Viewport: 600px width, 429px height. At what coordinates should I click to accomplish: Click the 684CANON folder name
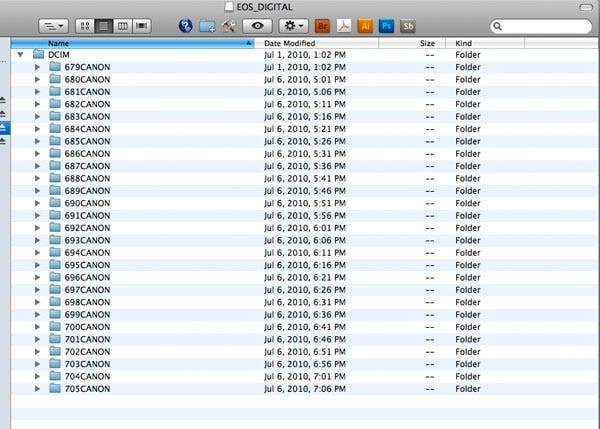(x=87, y=129)
